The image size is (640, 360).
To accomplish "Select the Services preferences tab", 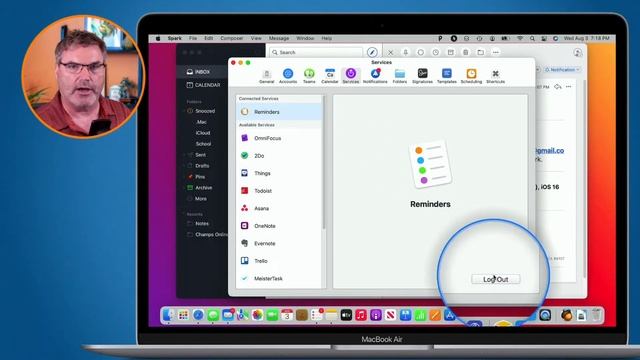I will (351, 76).
